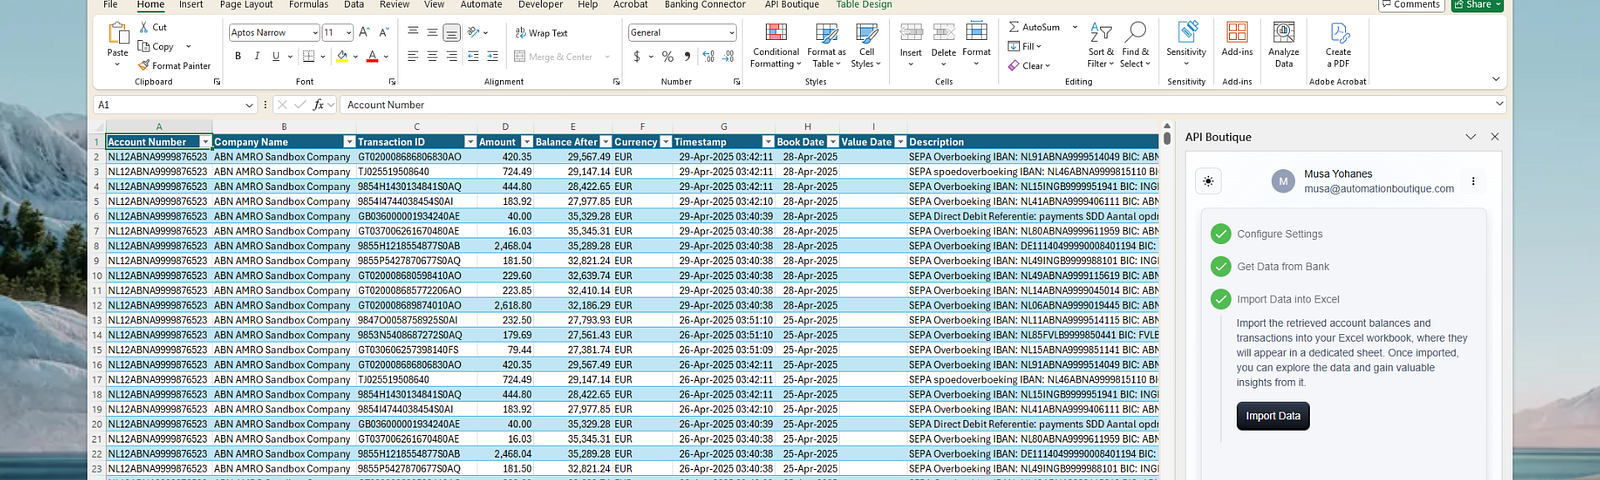Apply the red Font Color swatch
This screenshot has height=480, width=1600.
coord(372,57)
